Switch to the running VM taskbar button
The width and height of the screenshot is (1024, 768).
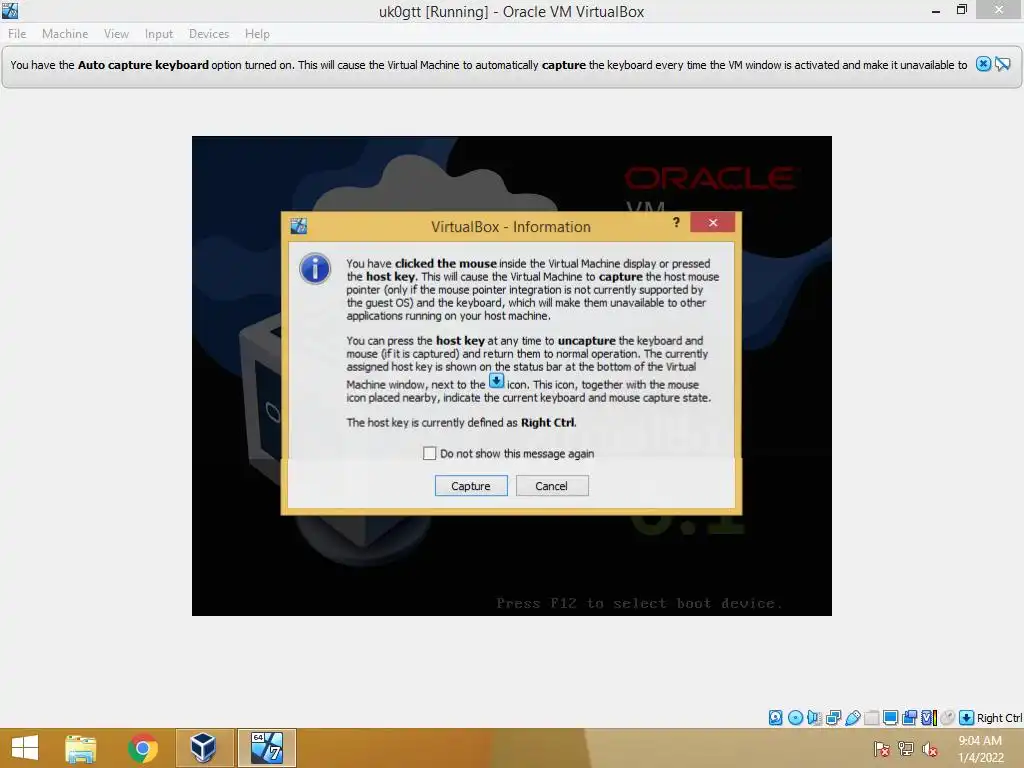click(266, 748)
